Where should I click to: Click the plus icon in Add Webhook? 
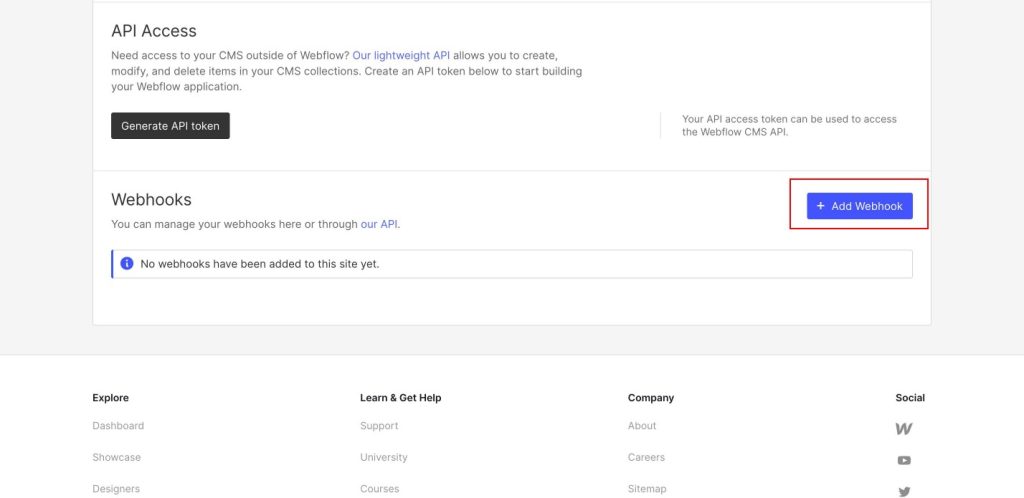point(821,206)
